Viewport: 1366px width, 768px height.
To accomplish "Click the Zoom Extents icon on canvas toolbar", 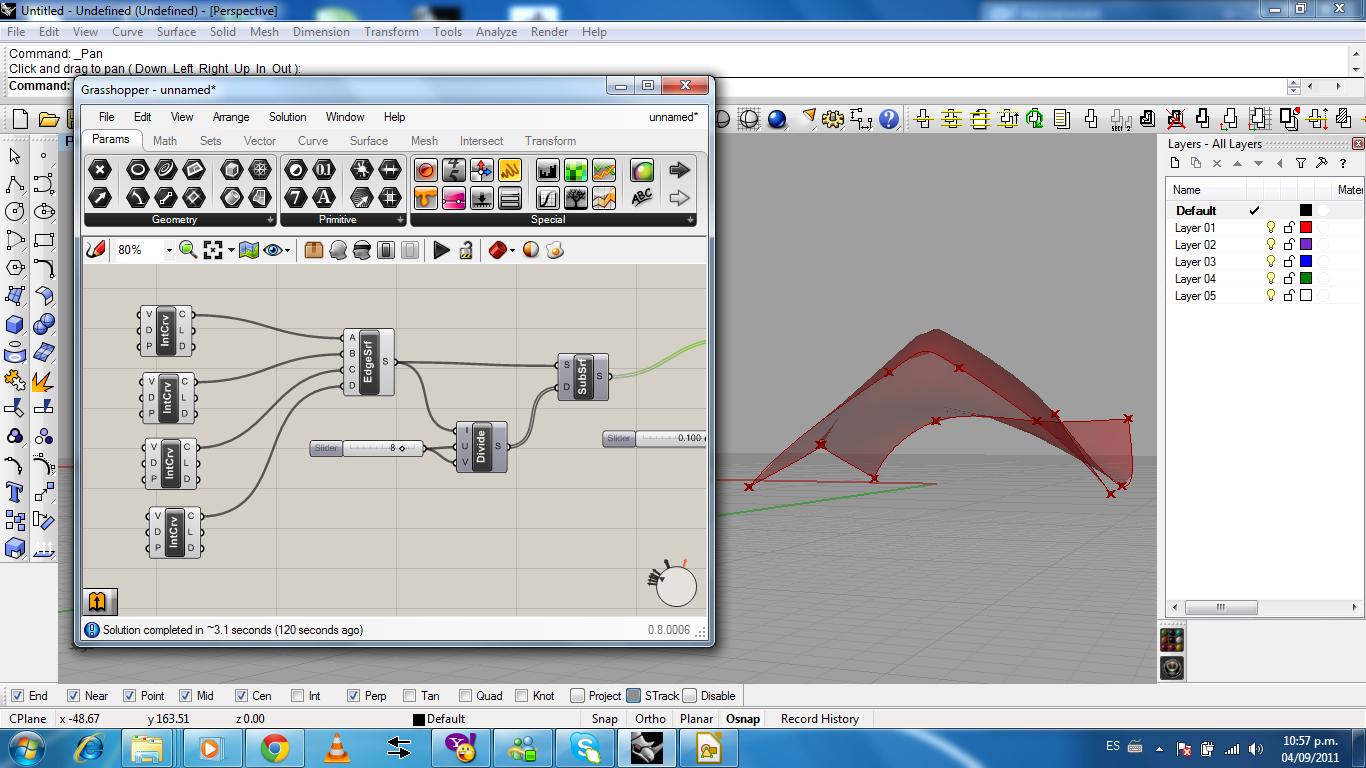I will point(211,250).
